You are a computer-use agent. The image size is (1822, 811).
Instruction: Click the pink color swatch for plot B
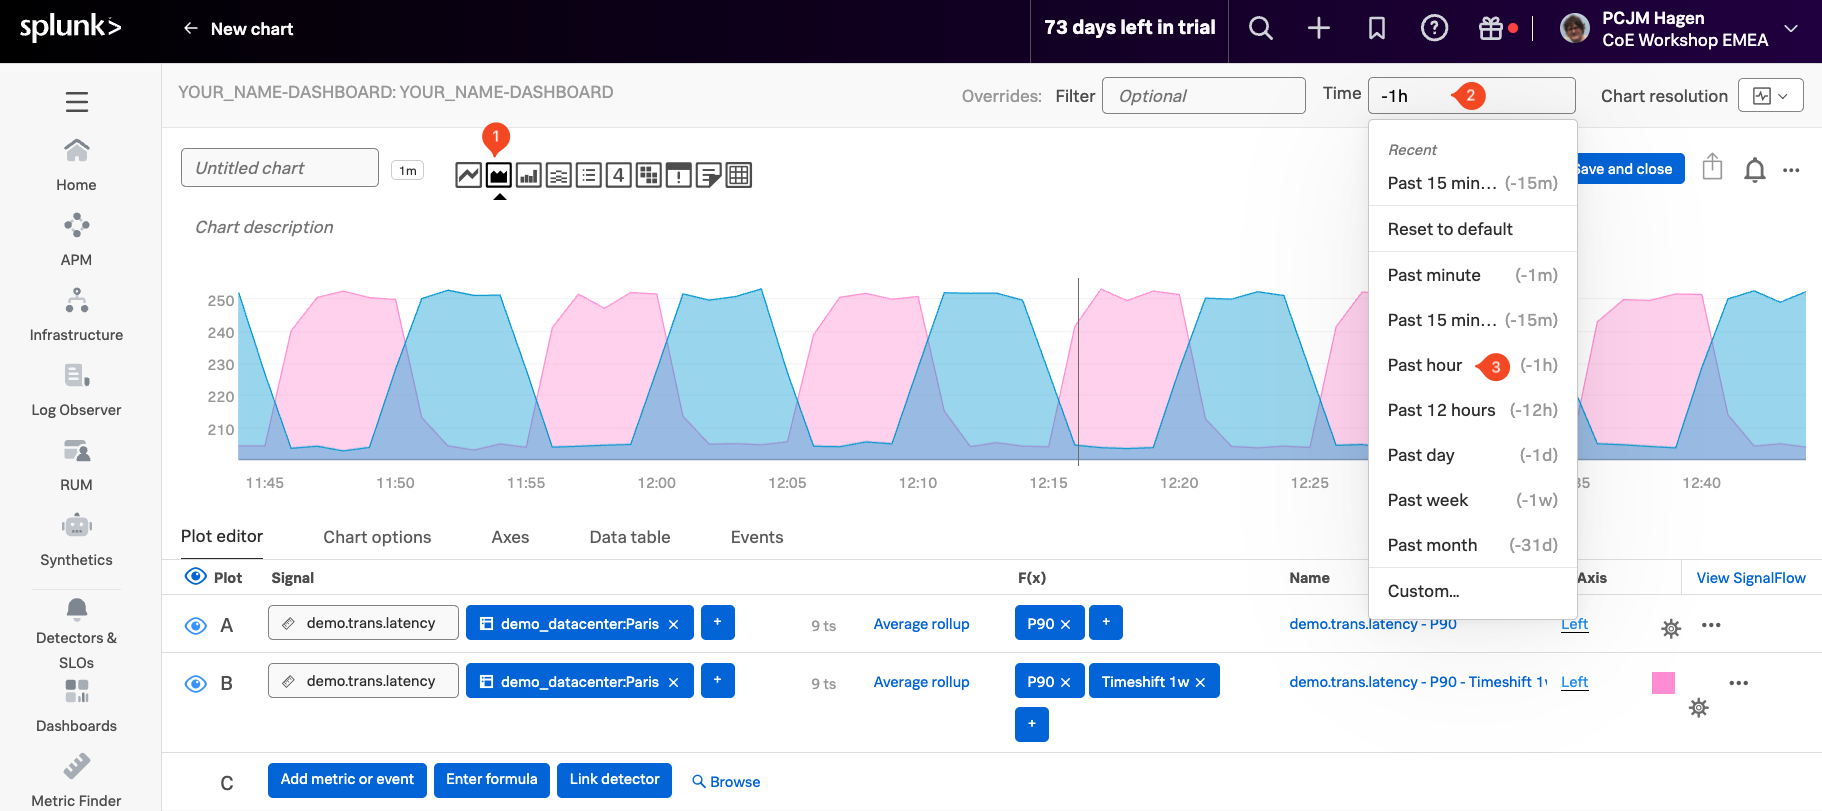1663,683
